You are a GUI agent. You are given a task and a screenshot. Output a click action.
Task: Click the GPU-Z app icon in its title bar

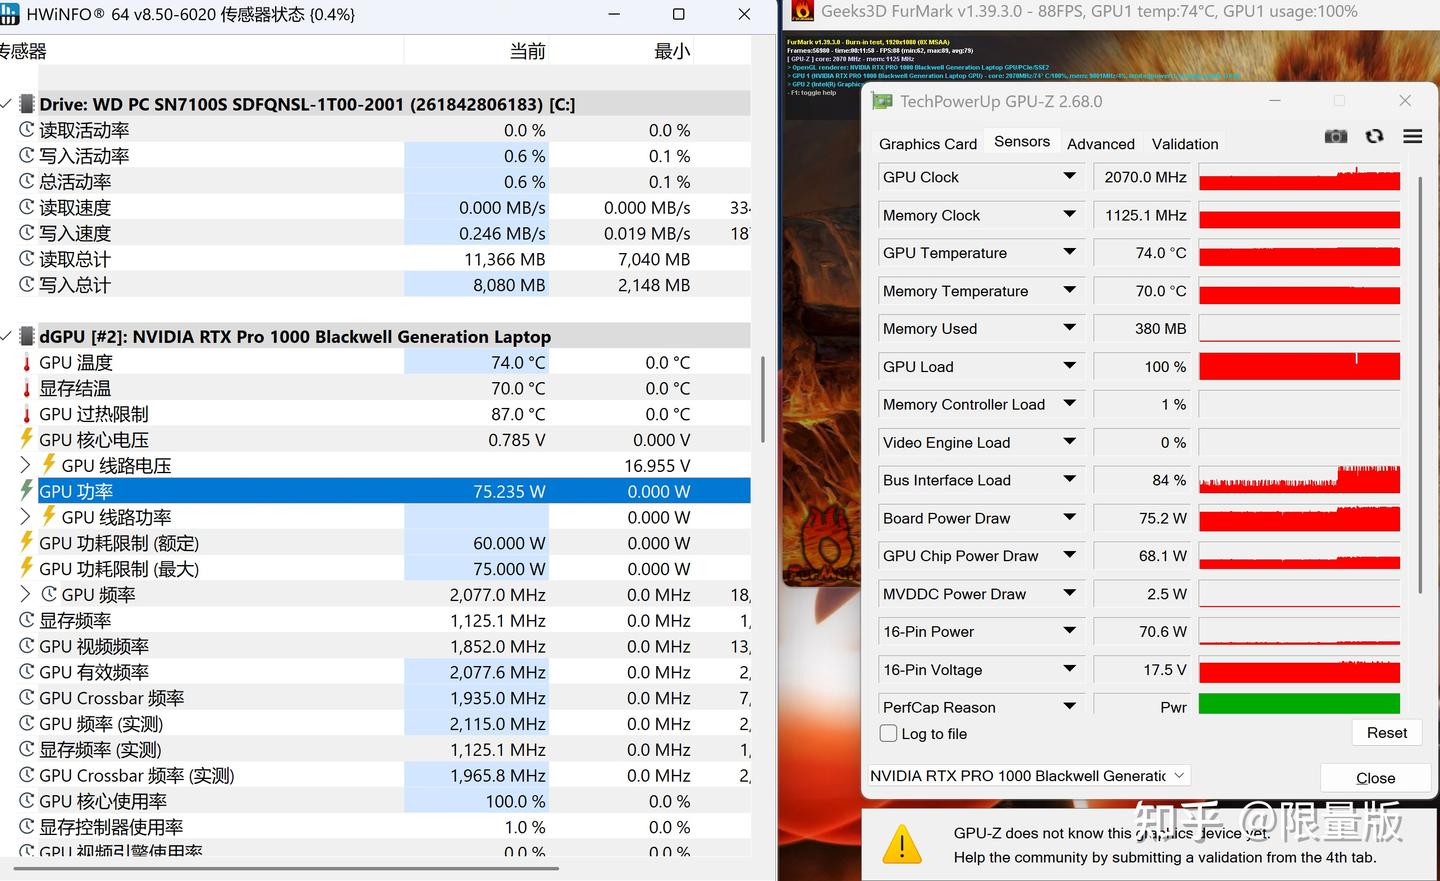pyautogui.click(x=882, y=101)
